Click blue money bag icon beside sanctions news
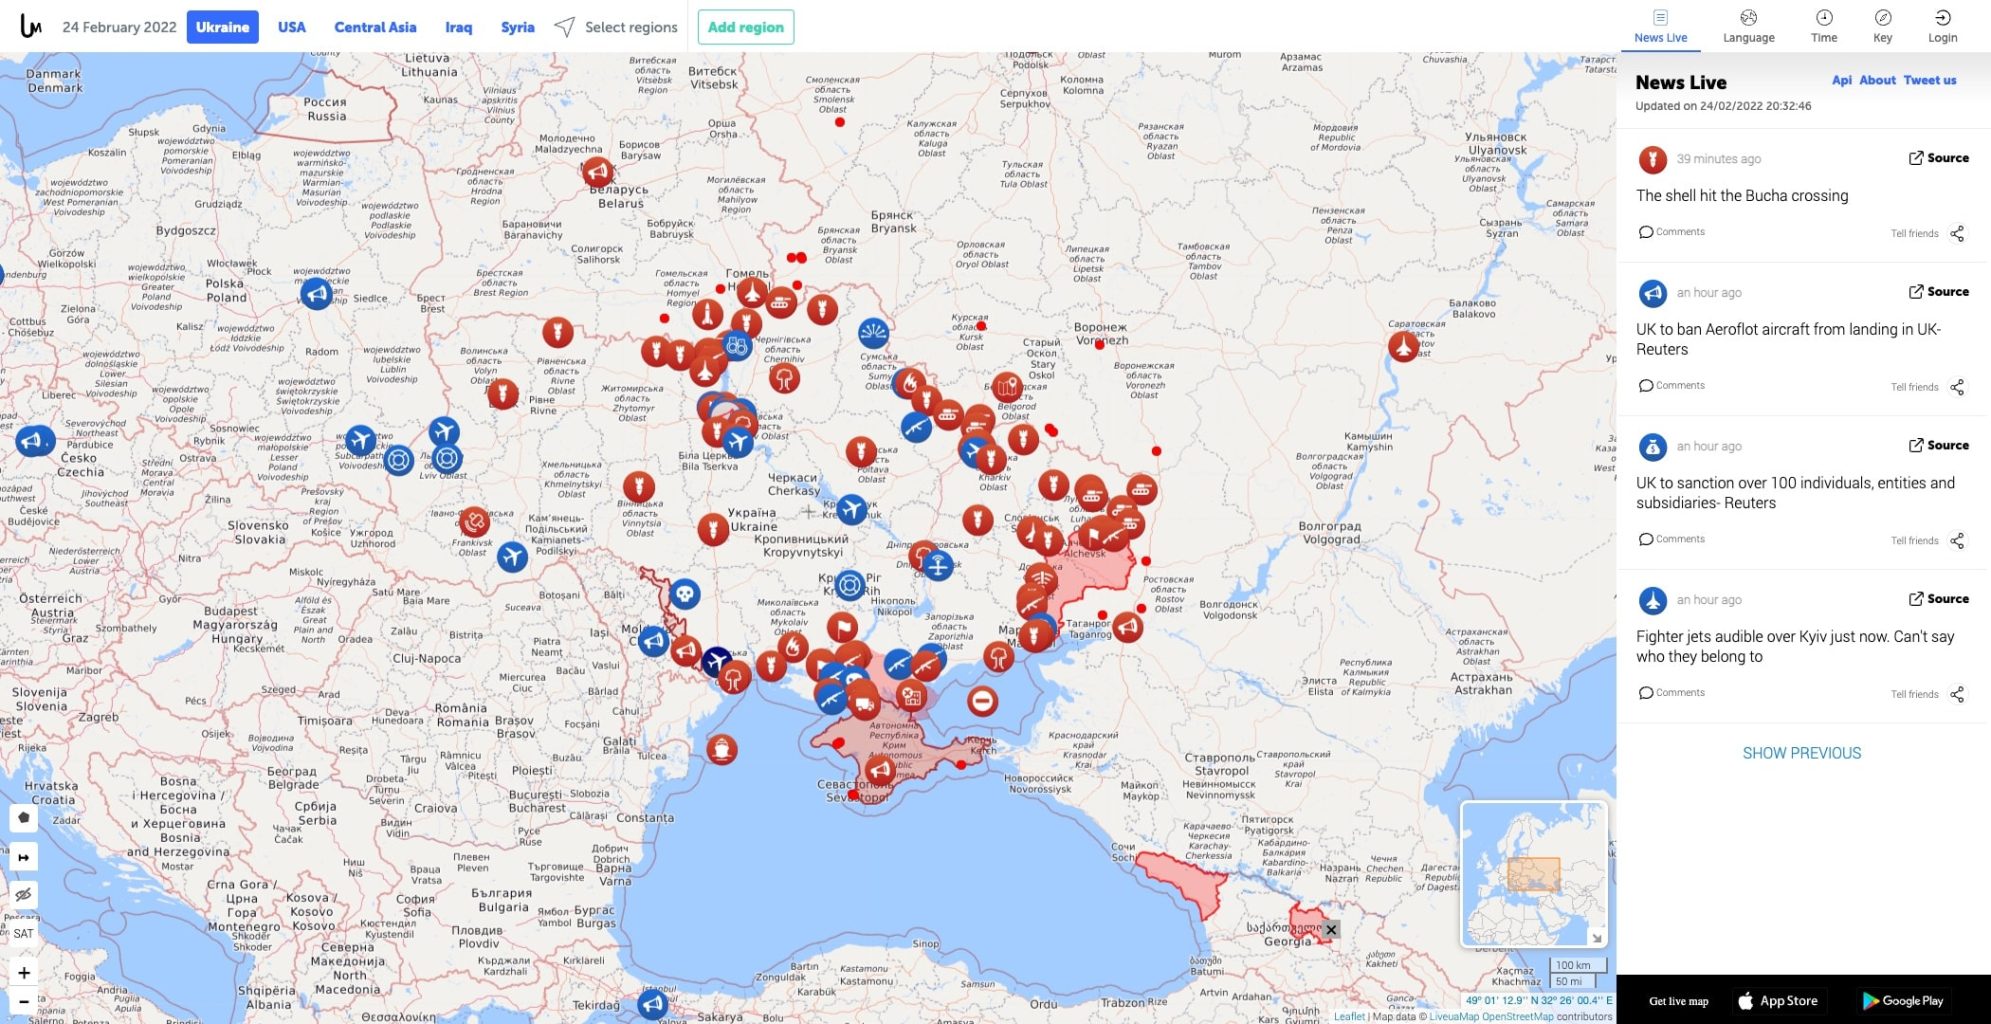Viewport: 1991px width, 1024px height. click(1652, 446)
